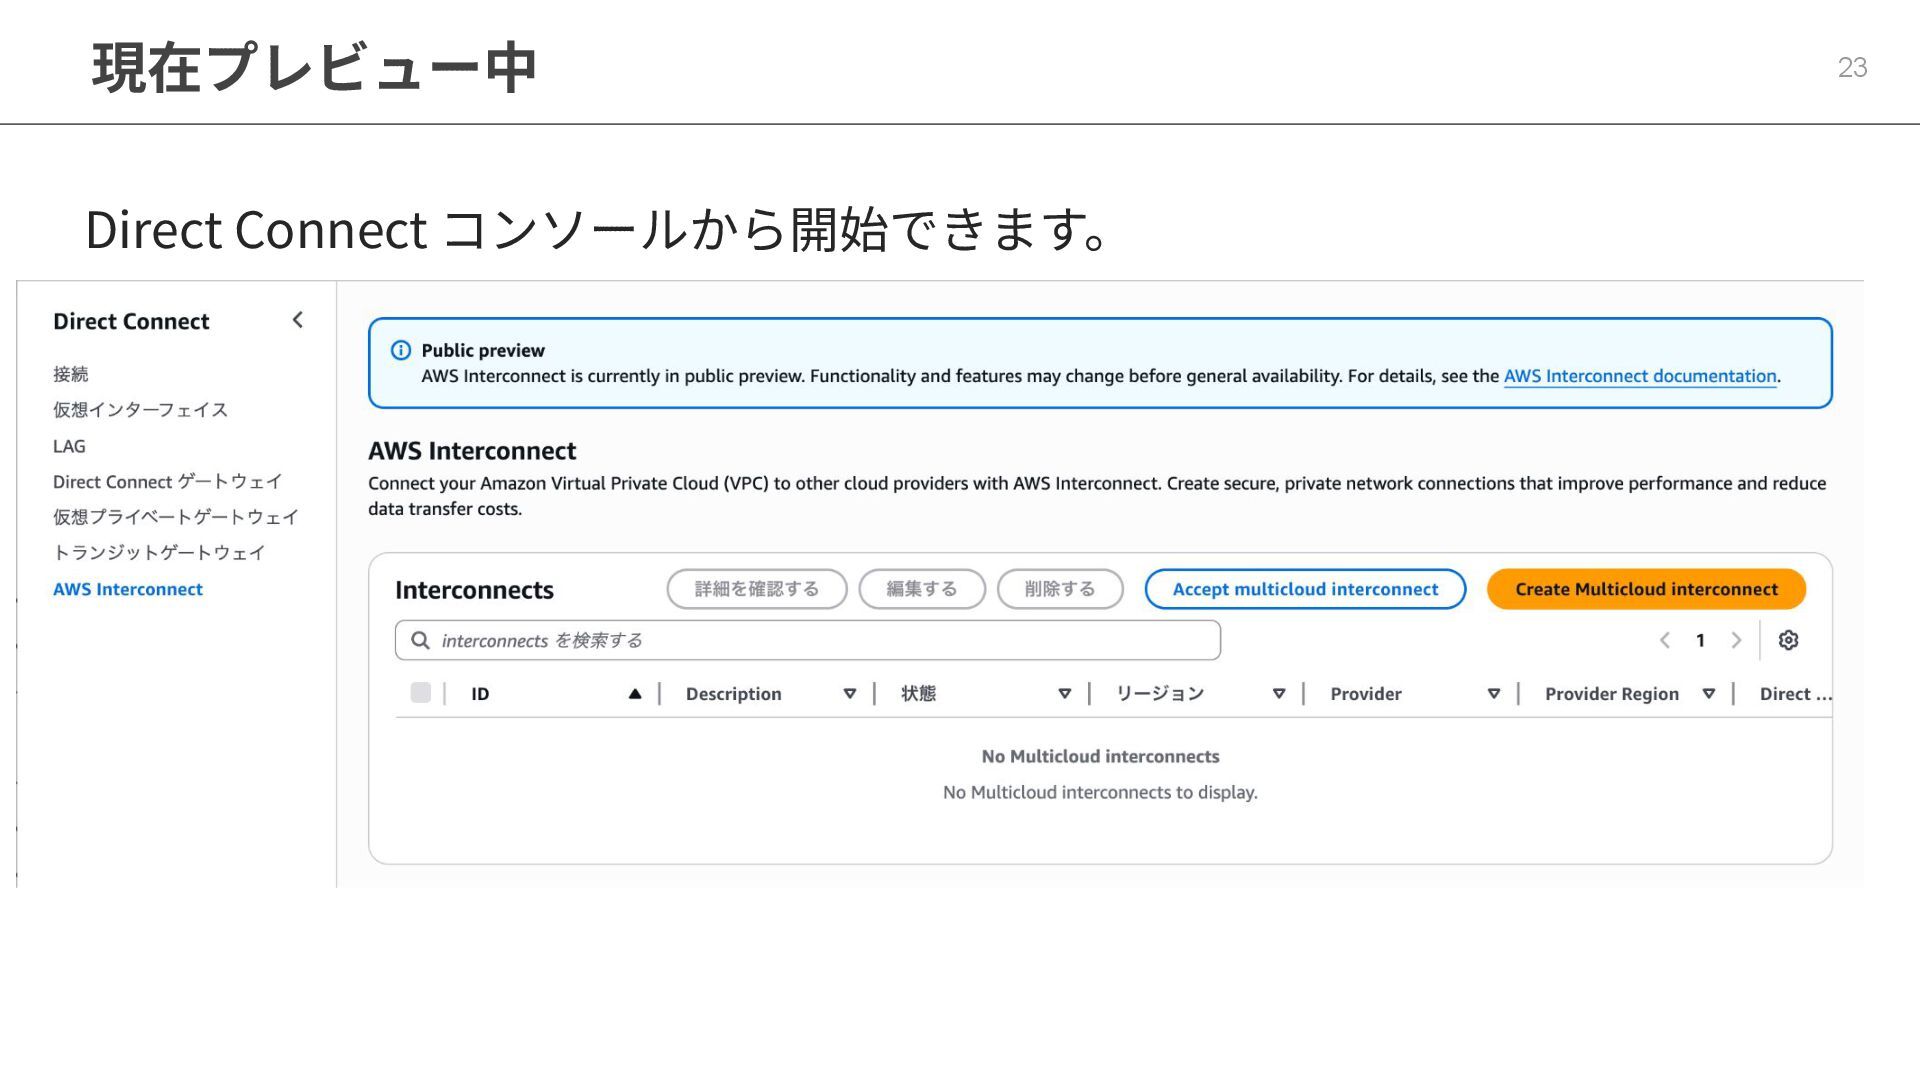Sort ascending by ID column arrow
1920x1080 pixels.
point(634,694)
